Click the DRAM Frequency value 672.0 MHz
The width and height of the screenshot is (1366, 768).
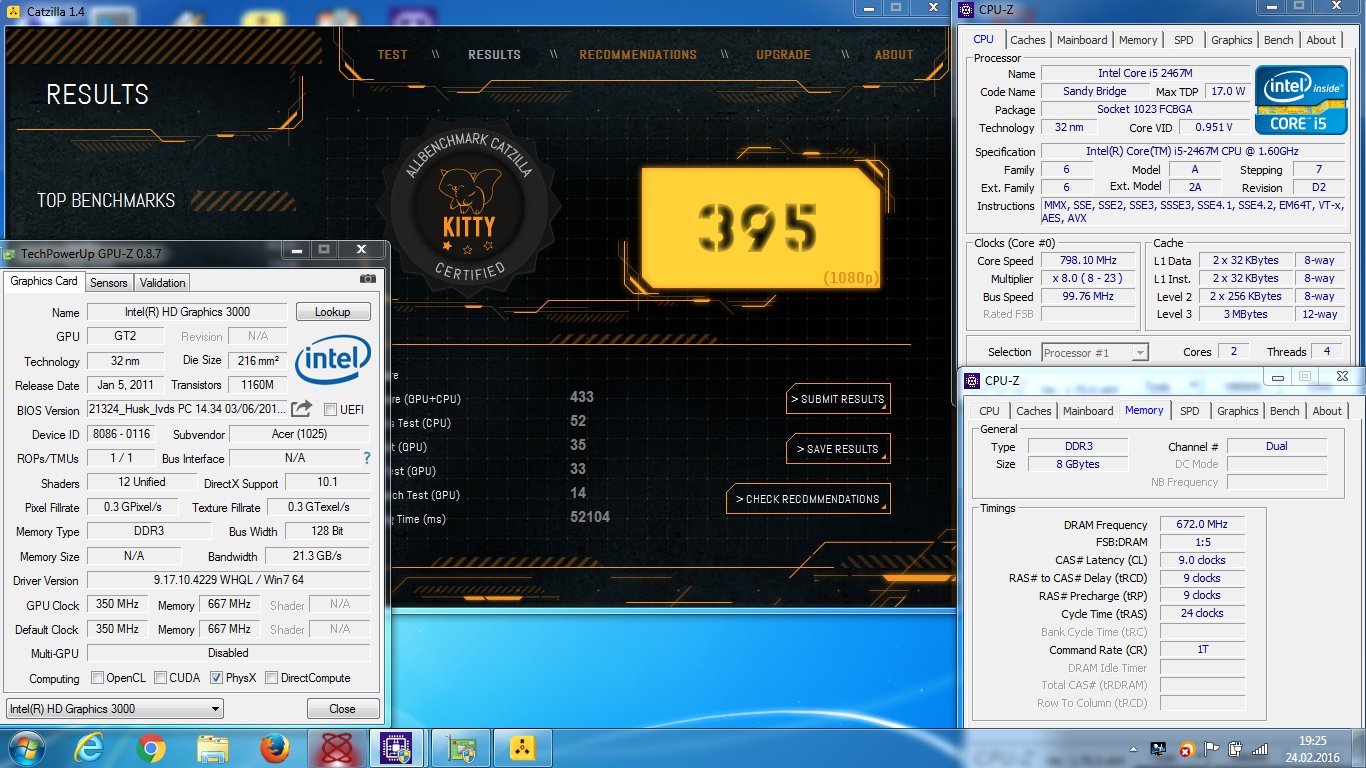tap(1202, 524)
